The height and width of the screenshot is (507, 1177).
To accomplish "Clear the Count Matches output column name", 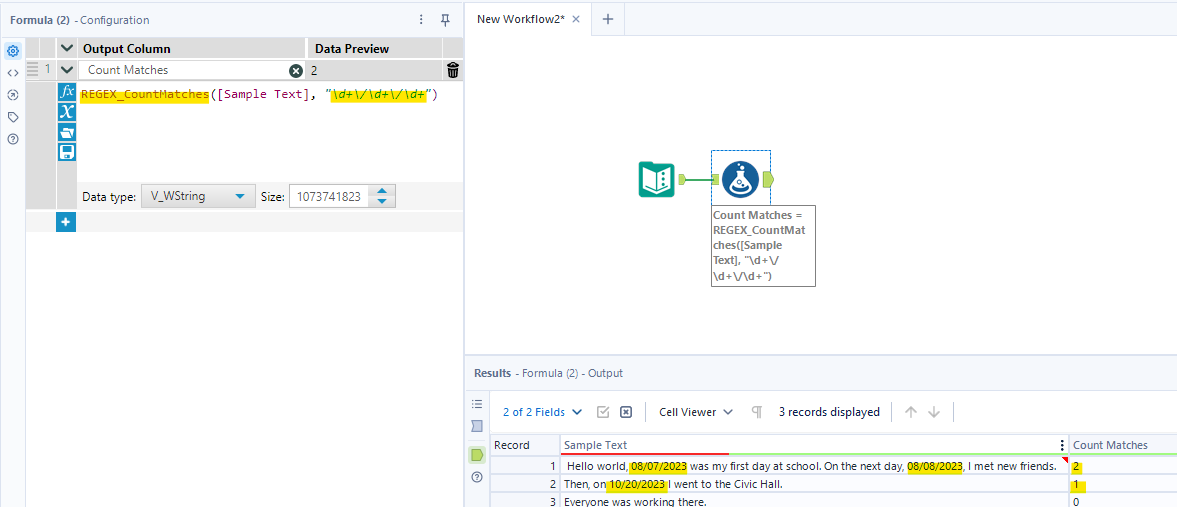I will [296, 70].
